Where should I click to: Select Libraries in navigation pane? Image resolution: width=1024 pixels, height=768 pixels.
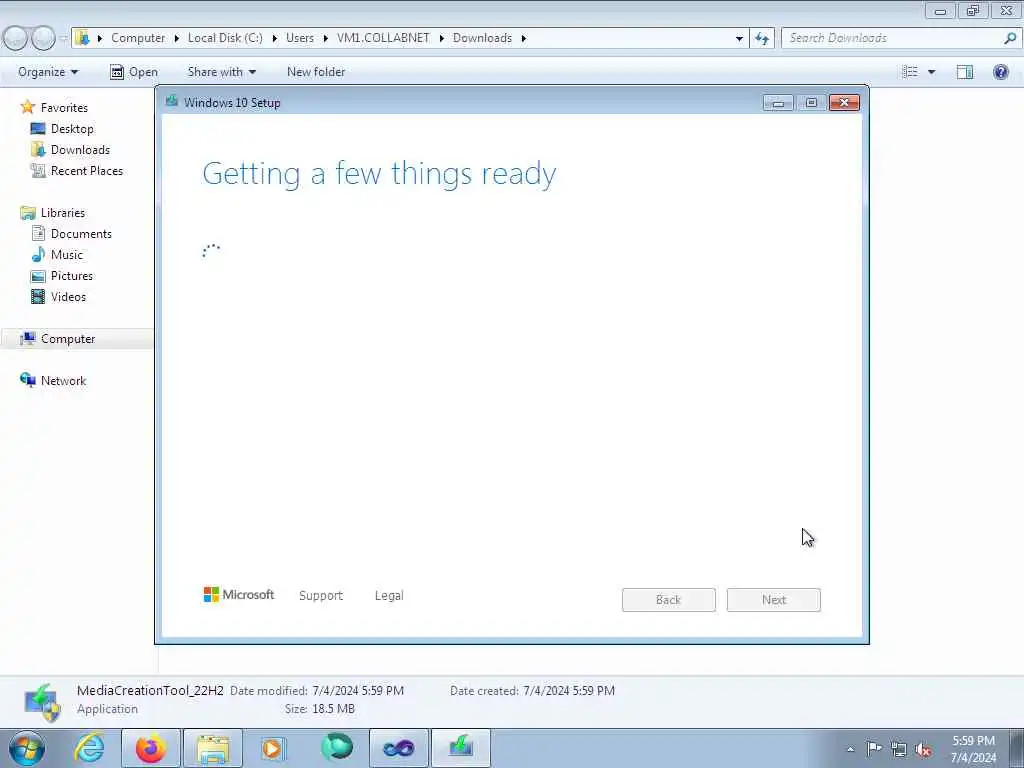[63, 212]
